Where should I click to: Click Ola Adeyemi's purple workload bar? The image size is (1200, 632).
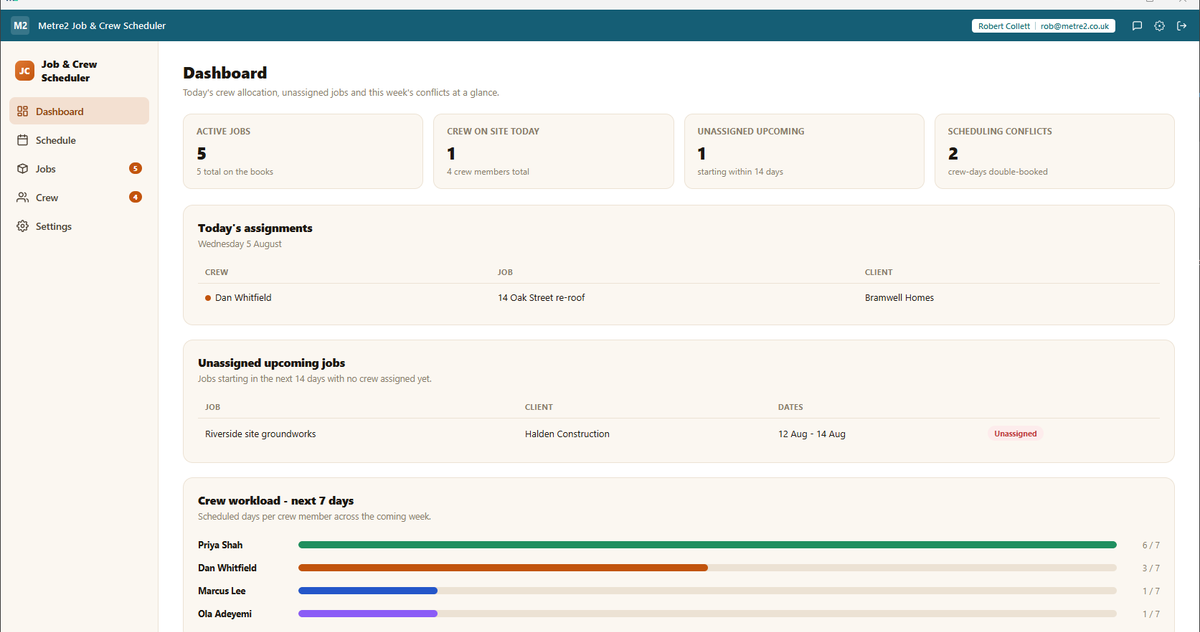point(368,614)
